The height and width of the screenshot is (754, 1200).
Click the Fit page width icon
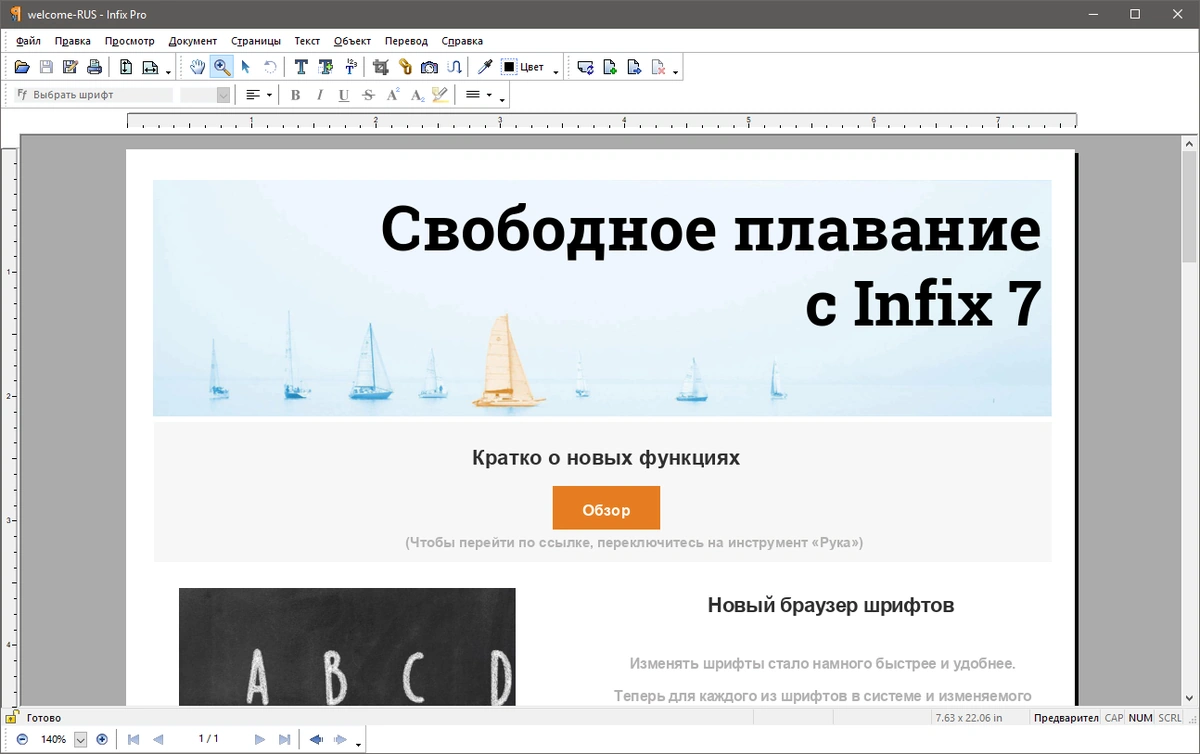tap(150, 67)
